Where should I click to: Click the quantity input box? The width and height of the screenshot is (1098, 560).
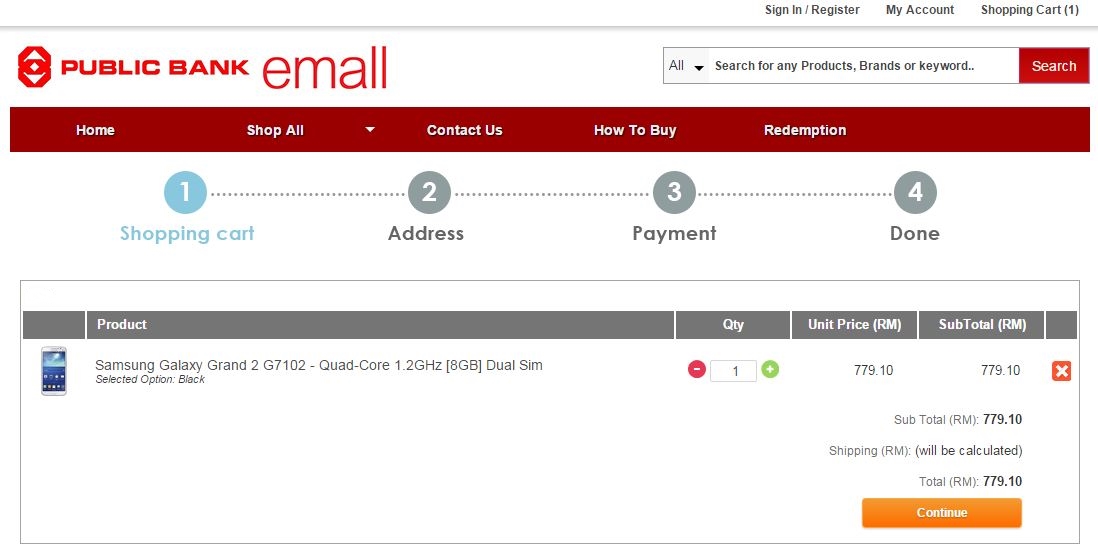(x=733, y=370)
